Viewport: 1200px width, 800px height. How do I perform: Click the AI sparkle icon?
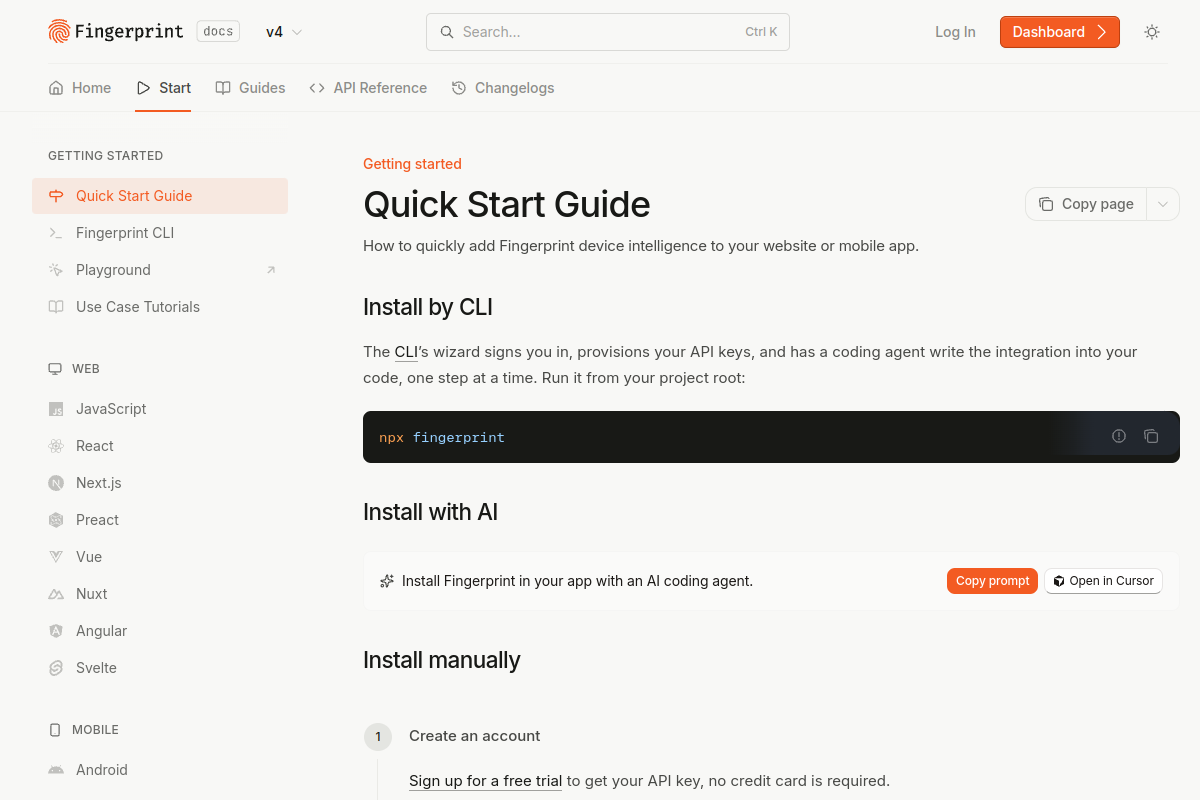[387, 581]
